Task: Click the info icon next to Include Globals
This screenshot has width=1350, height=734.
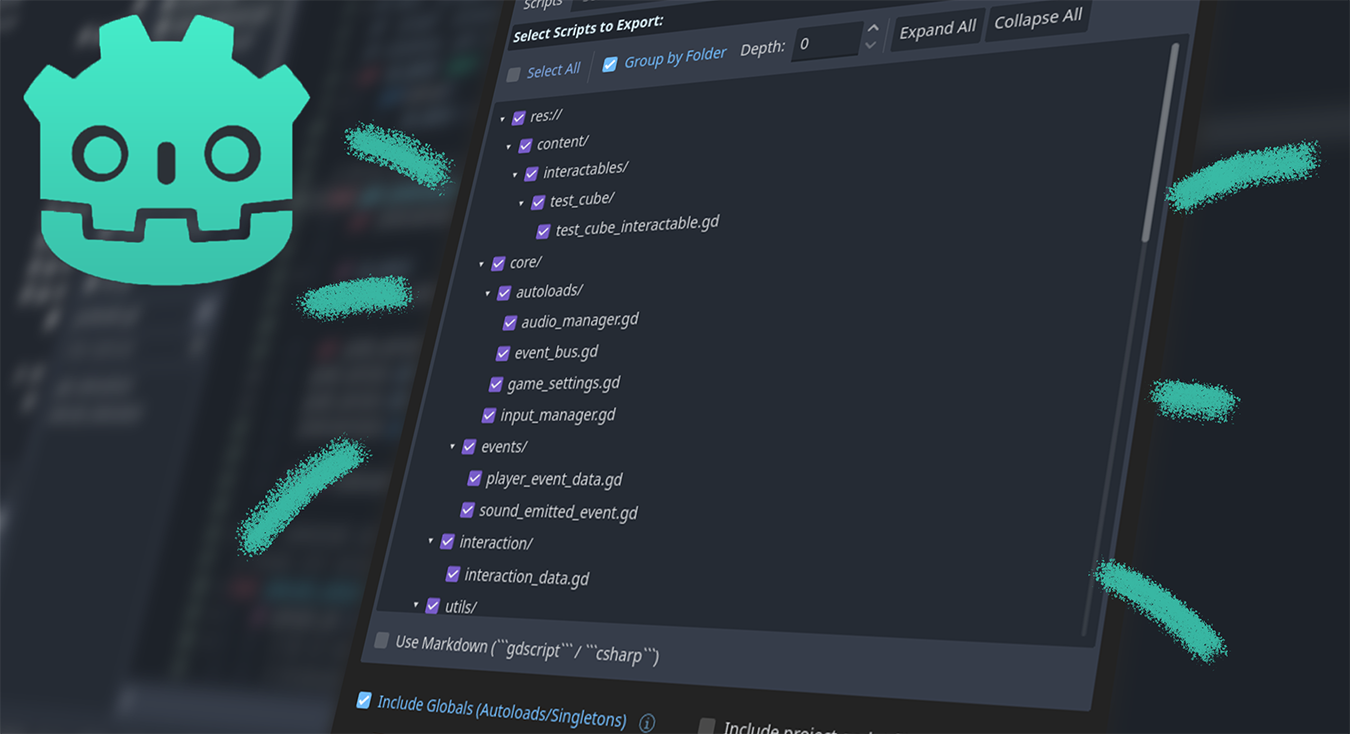Action: tap(647, 722)
